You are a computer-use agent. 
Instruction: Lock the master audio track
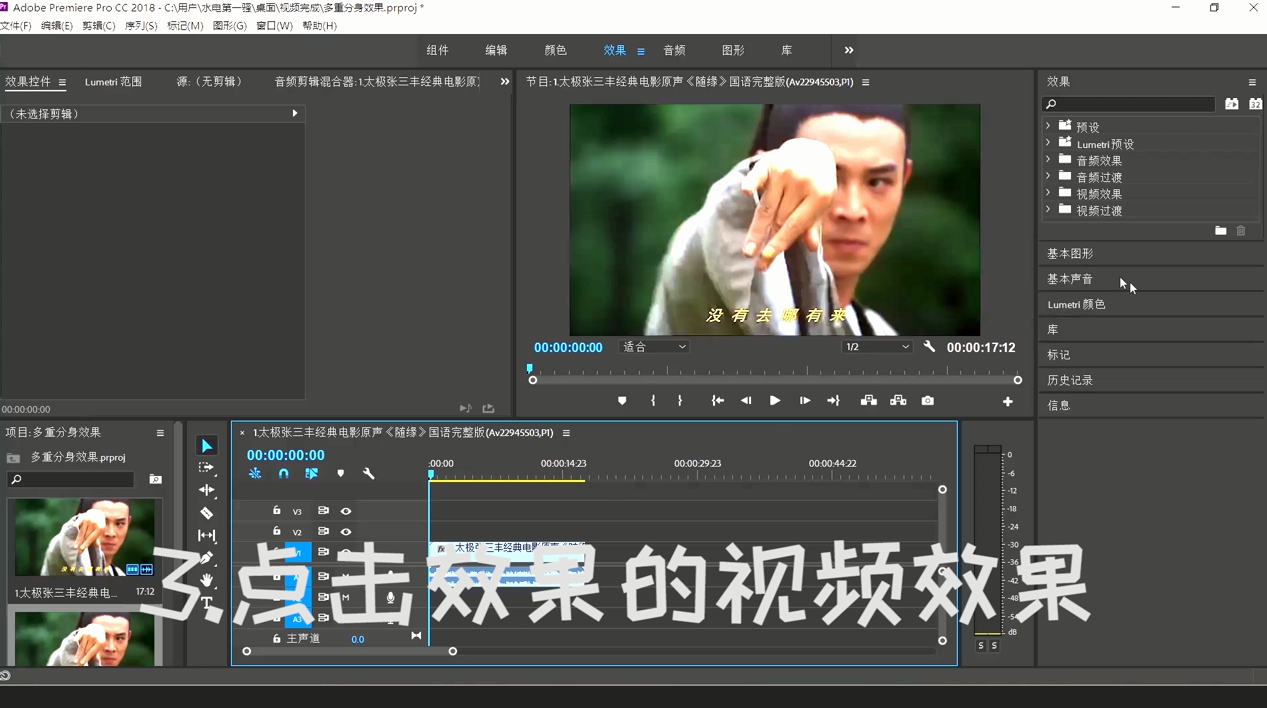(x=277, y=638)
